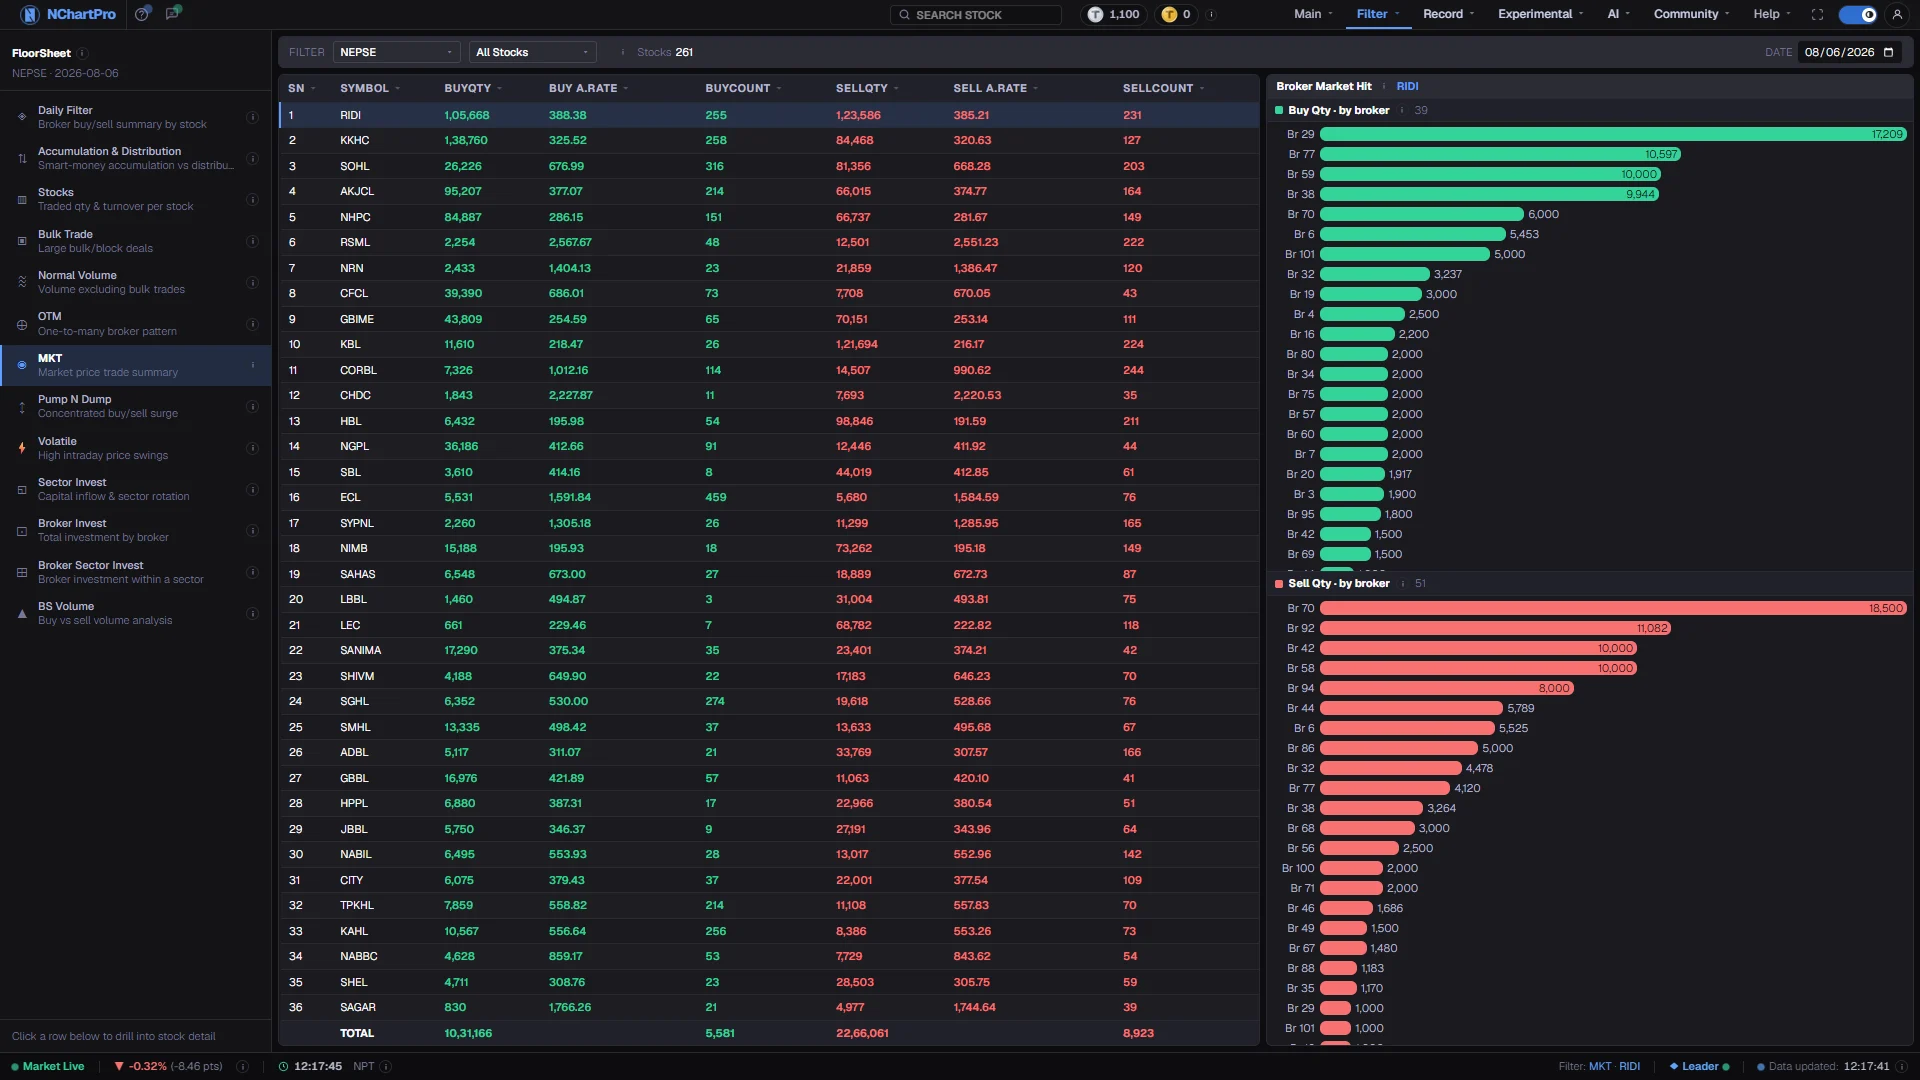The height and width of the screenshot is (1080, 1920).
Task: Open the help question-mark icon
Action: (x=142, y=14)
